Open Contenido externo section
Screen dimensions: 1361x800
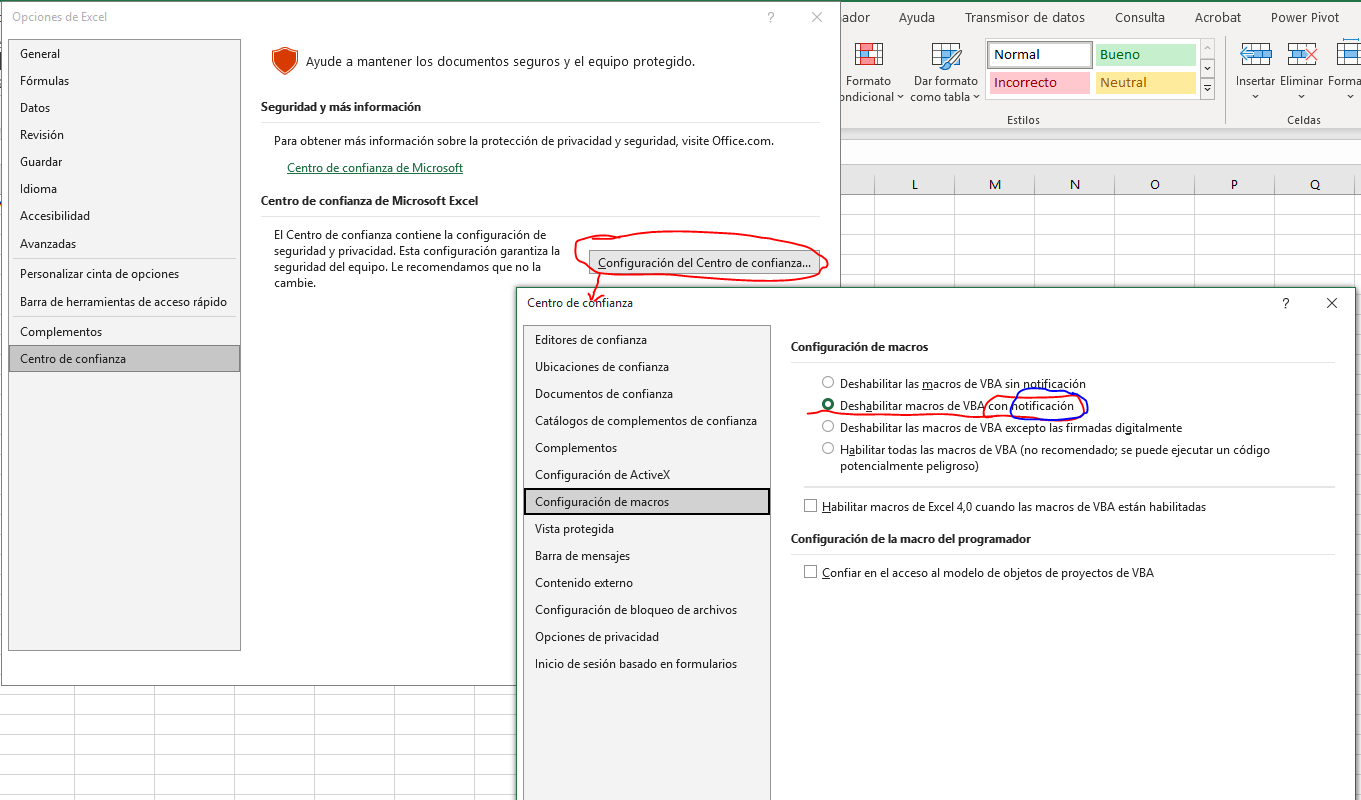point(647,583)
